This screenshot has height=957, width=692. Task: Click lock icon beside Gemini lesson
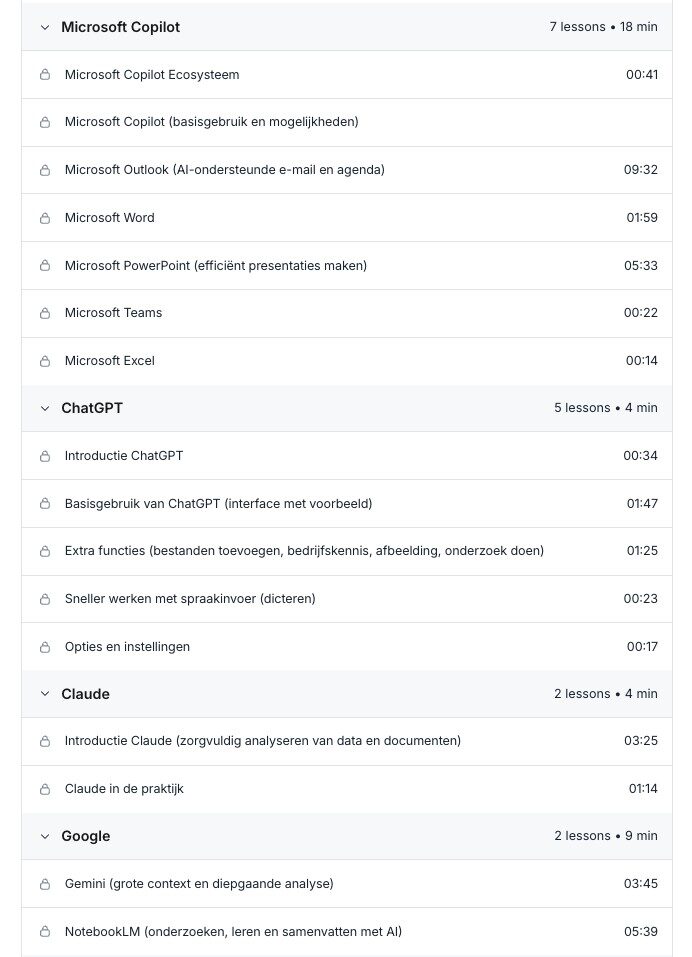[x=45, y=884]
